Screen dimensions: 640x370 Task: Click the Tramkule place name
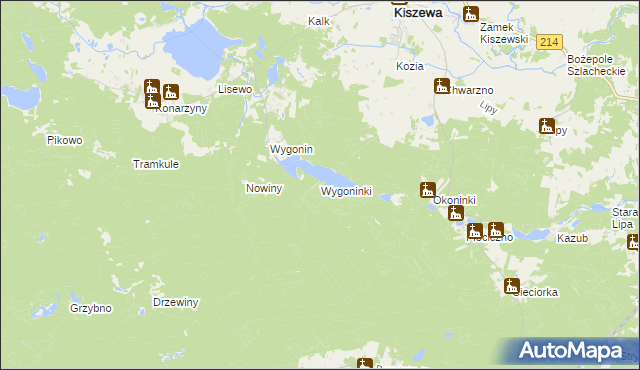pyautogui.click(x=156, y=164)
